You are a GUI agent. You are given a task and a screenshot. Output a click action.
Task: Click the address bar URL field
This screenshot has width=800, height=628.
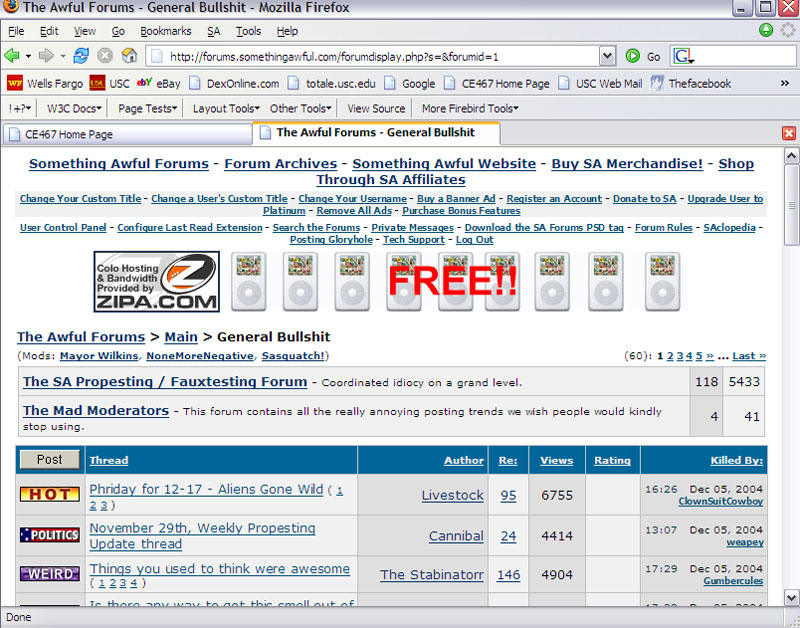pyautogui.click(x=373, y=56)
